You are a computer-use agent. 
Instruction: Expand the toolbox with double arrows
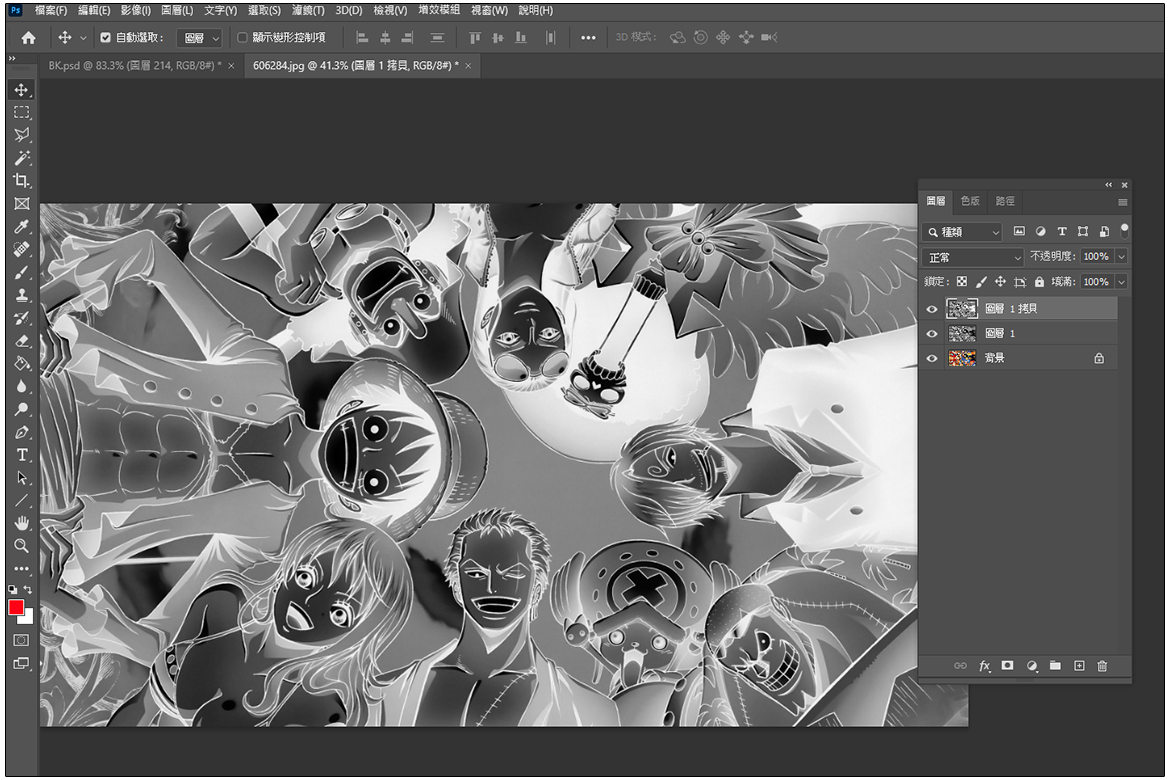12,58
